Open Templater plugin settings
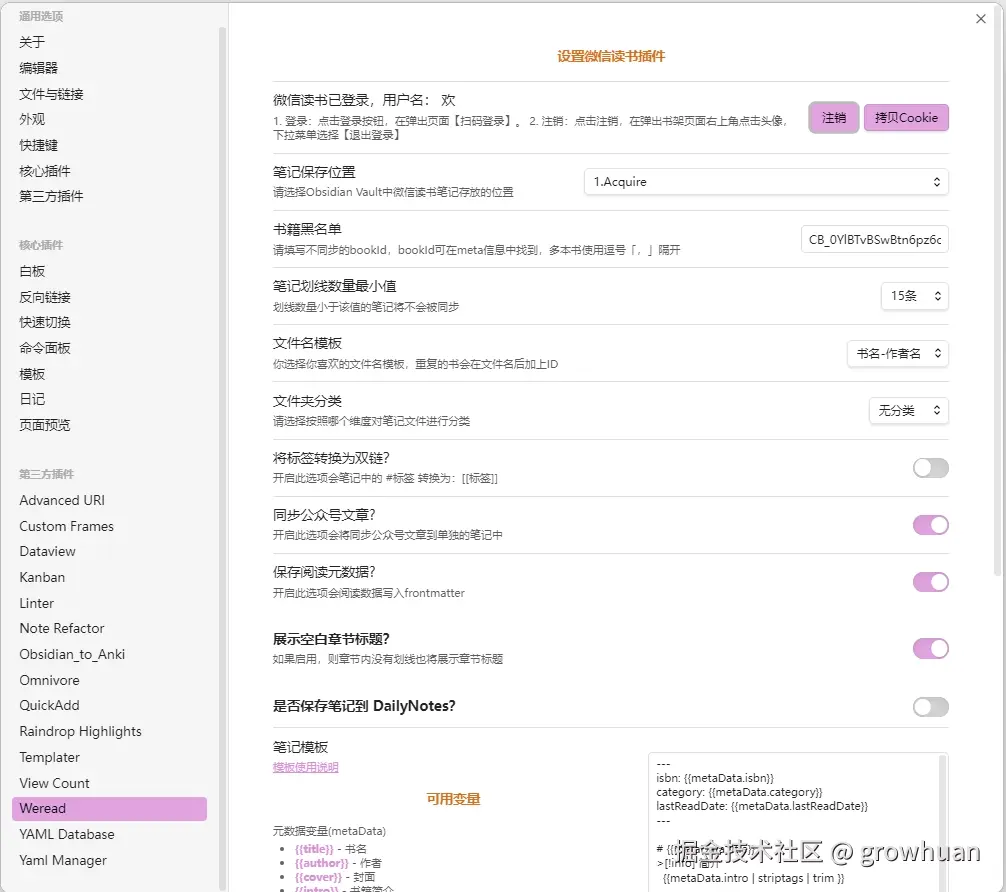The width and height of the screenshot is (1006, 892). point(49,757)
